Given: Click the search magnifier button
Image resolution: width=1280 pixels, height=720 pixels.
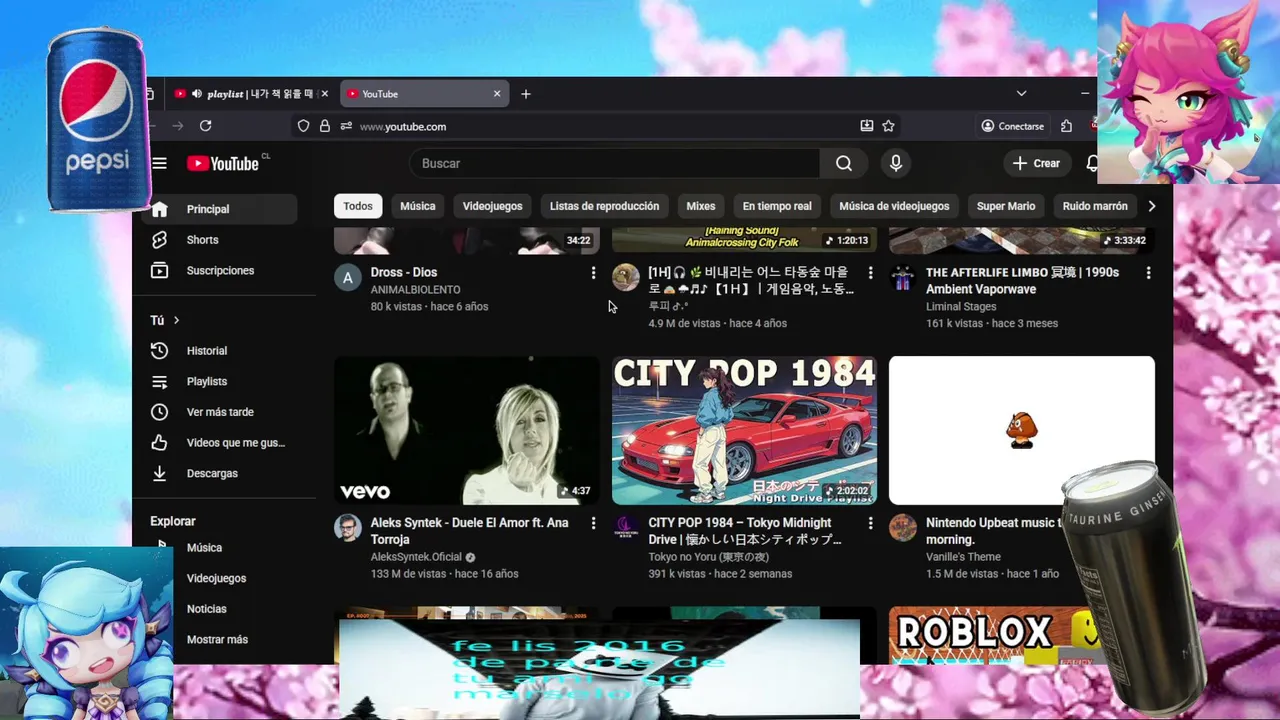Looking at the screenshot, I should (x=844, y=163).
